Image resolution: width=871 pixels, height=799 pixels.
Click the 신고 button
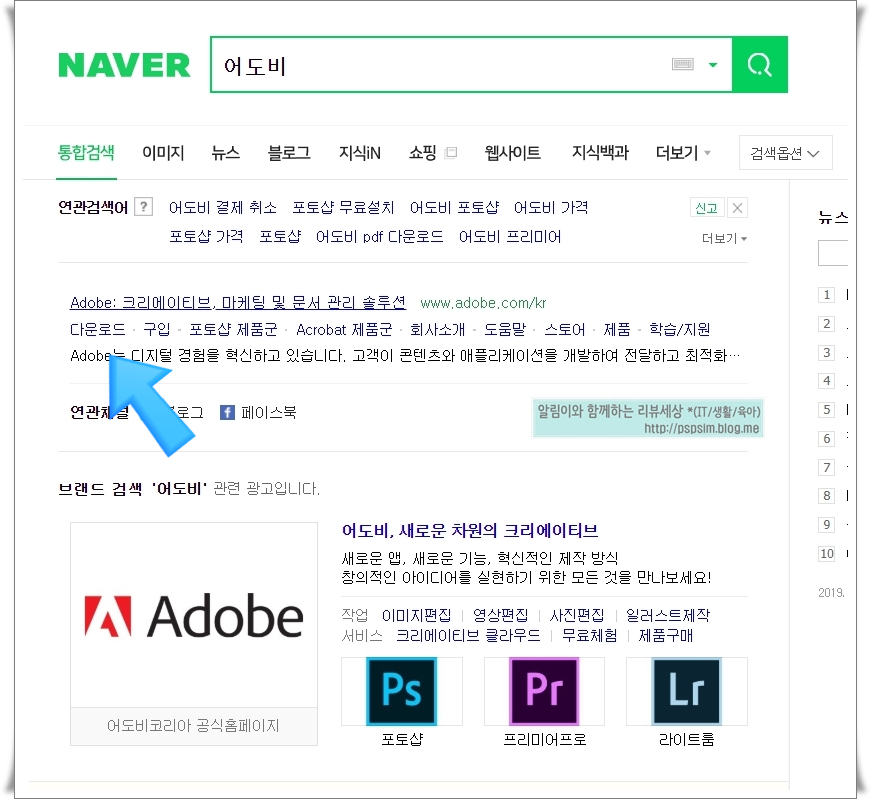tap(707, 208)
